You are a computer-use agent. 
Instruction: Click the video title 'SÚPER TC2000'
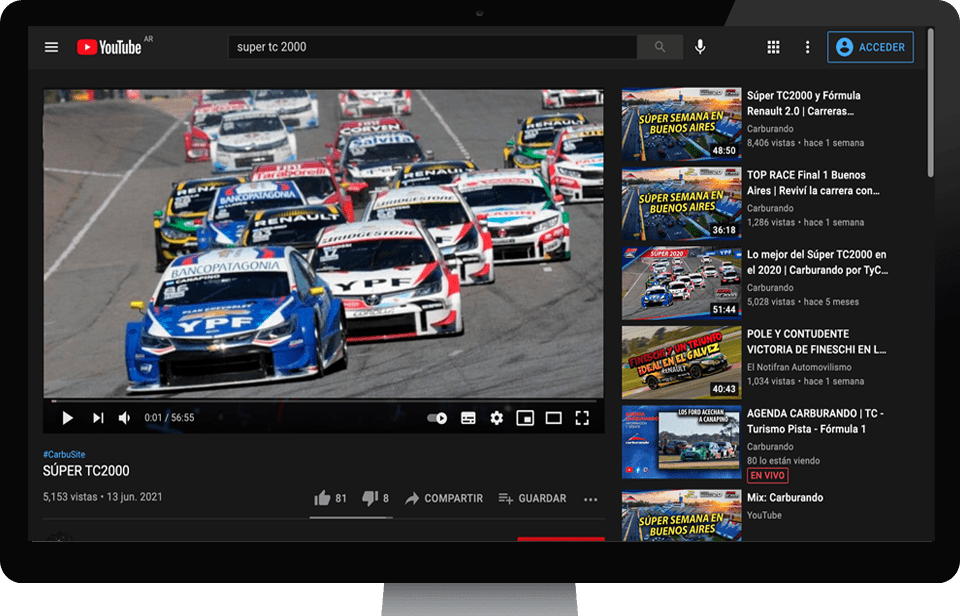(x=86, y=471)
